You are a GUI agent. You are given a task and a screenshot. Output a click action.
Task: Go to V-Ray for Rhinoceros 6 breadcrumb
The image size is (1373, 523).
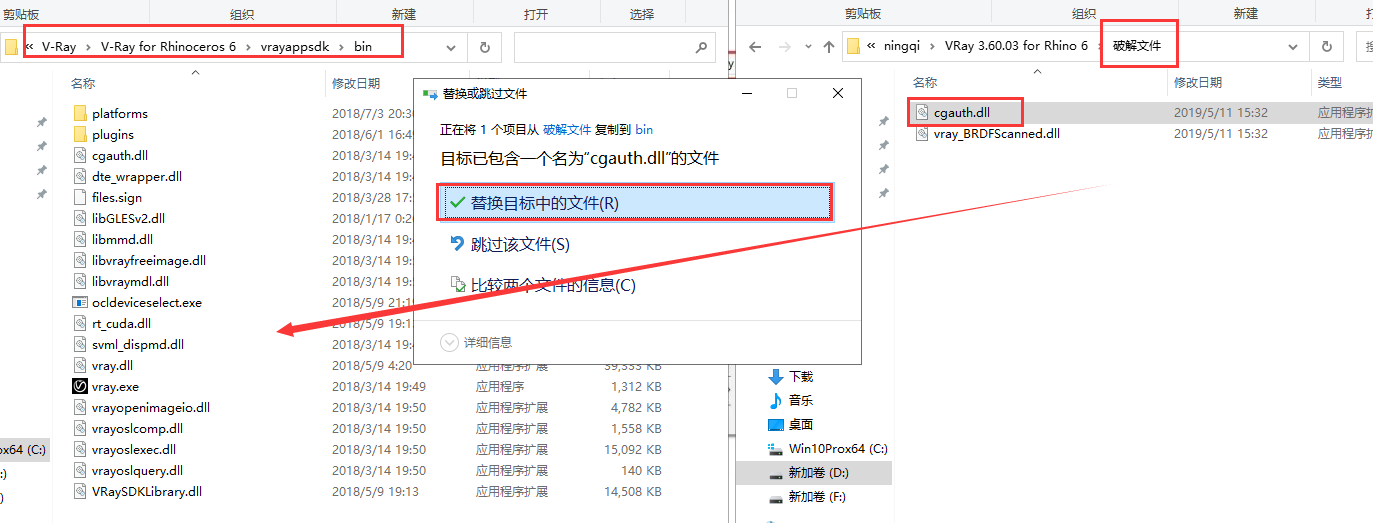(x=168, y=47)
